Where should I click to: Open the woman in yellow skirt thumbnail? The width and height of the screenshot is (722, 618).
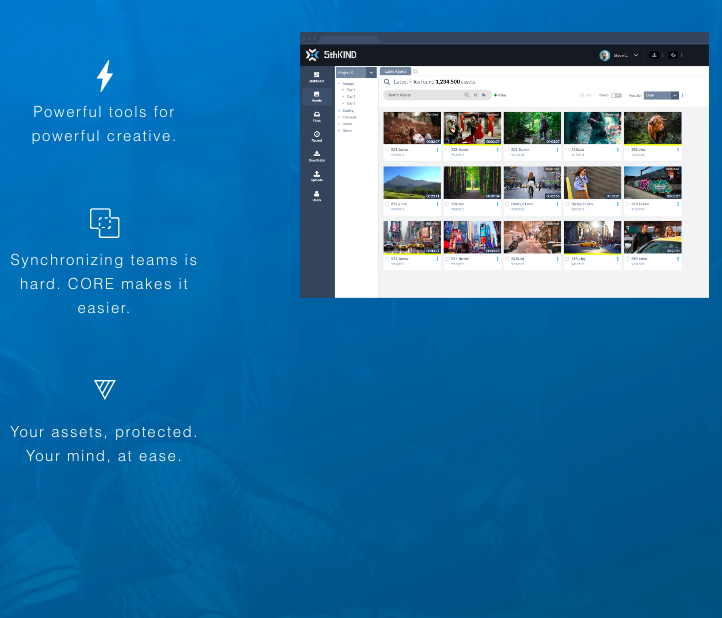592,182
